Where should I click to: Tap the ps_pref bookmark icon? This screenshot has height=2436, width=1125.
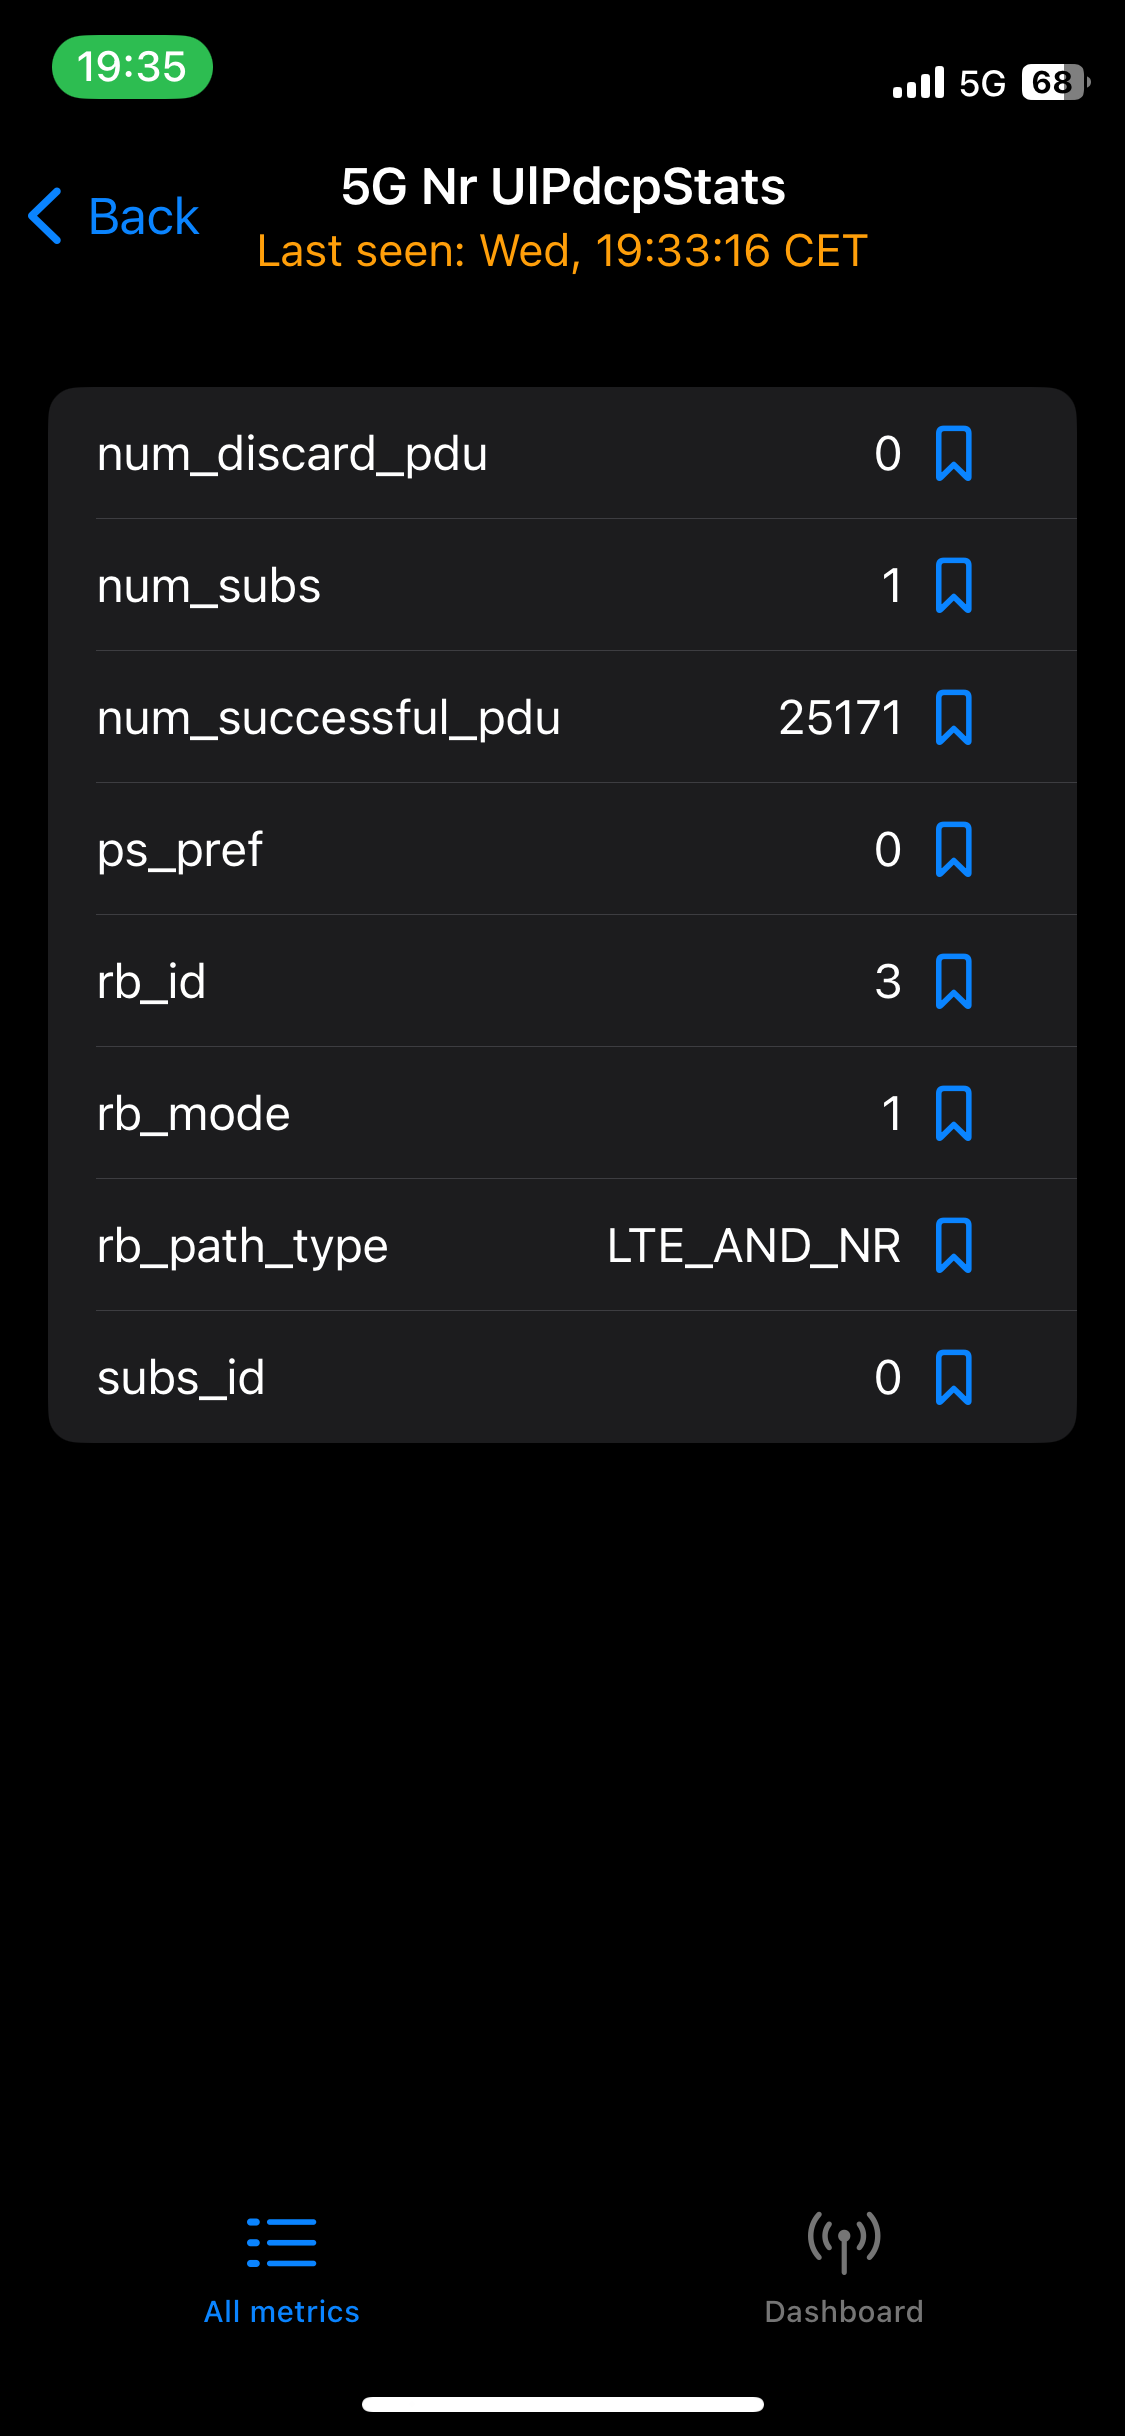(x=953, y=849)
